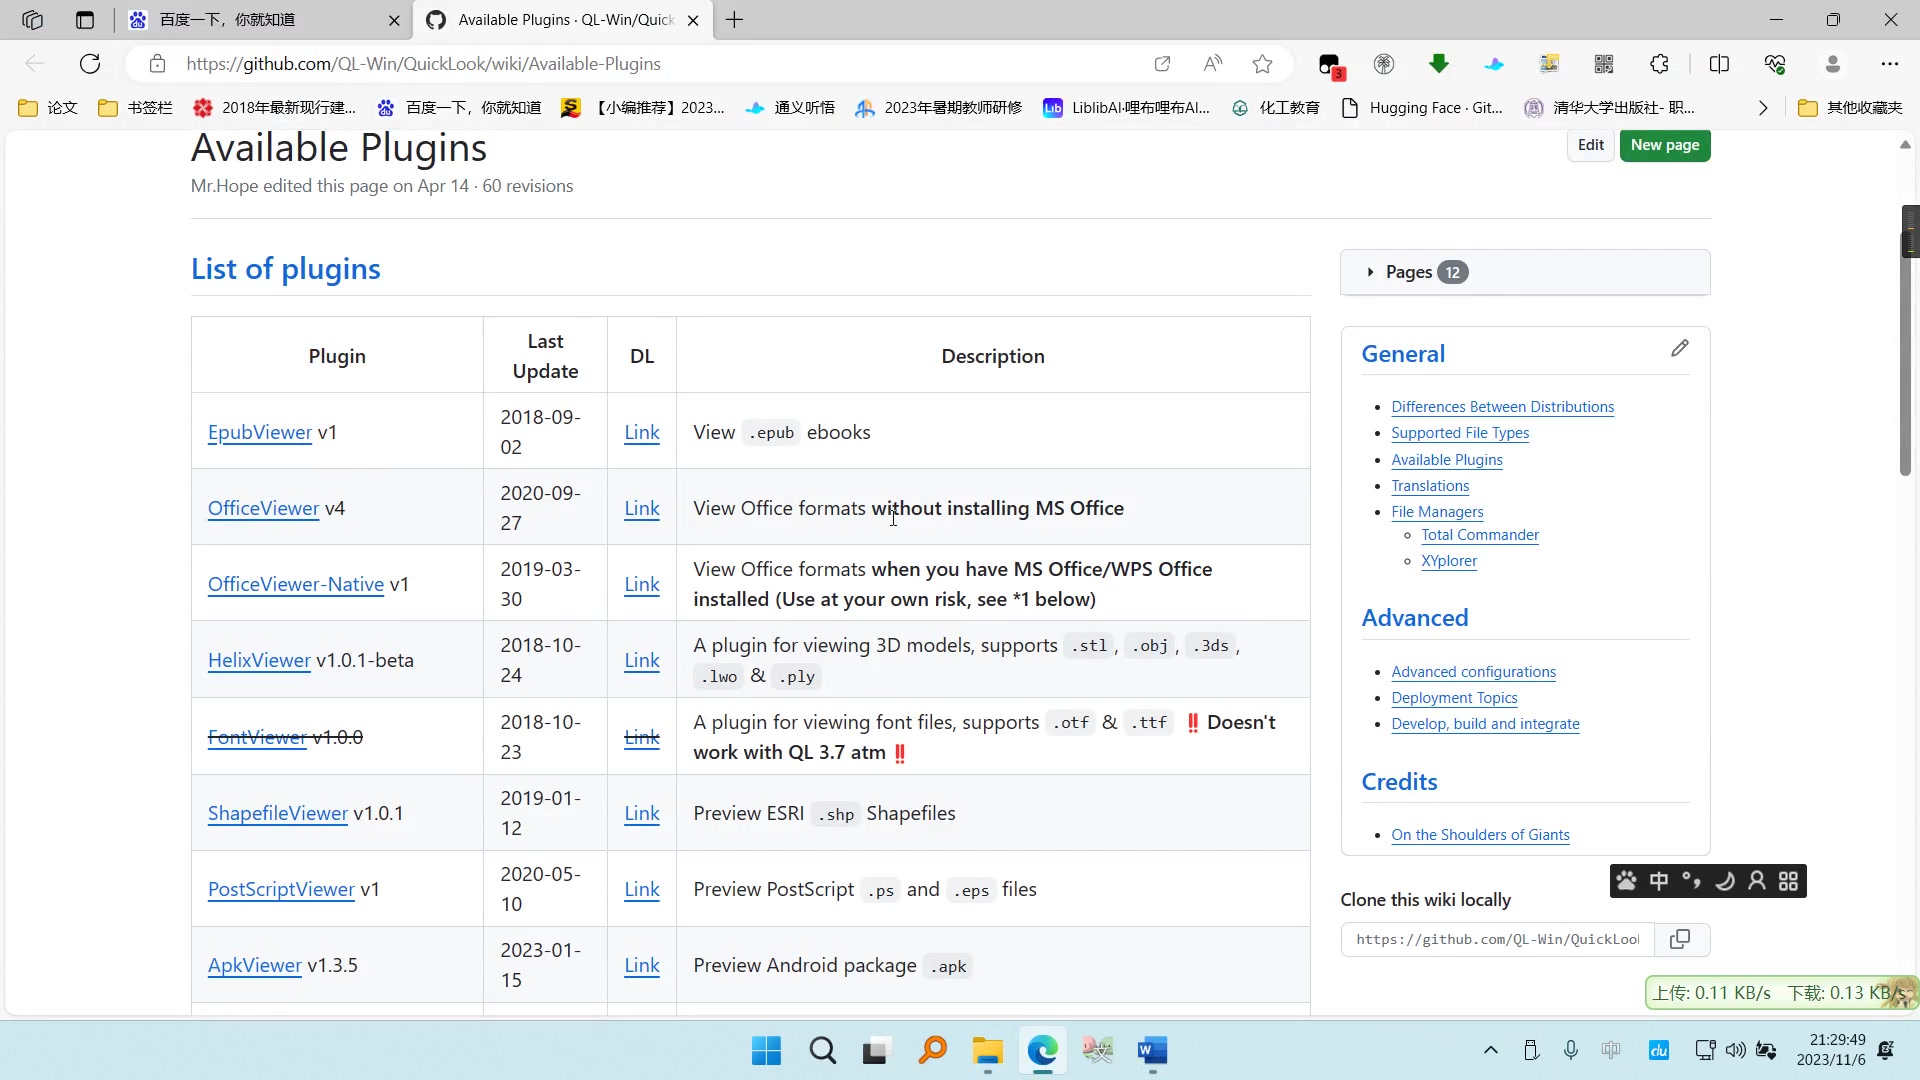
Task: Open browser Settings and more menu
Action: point(1889,64)
